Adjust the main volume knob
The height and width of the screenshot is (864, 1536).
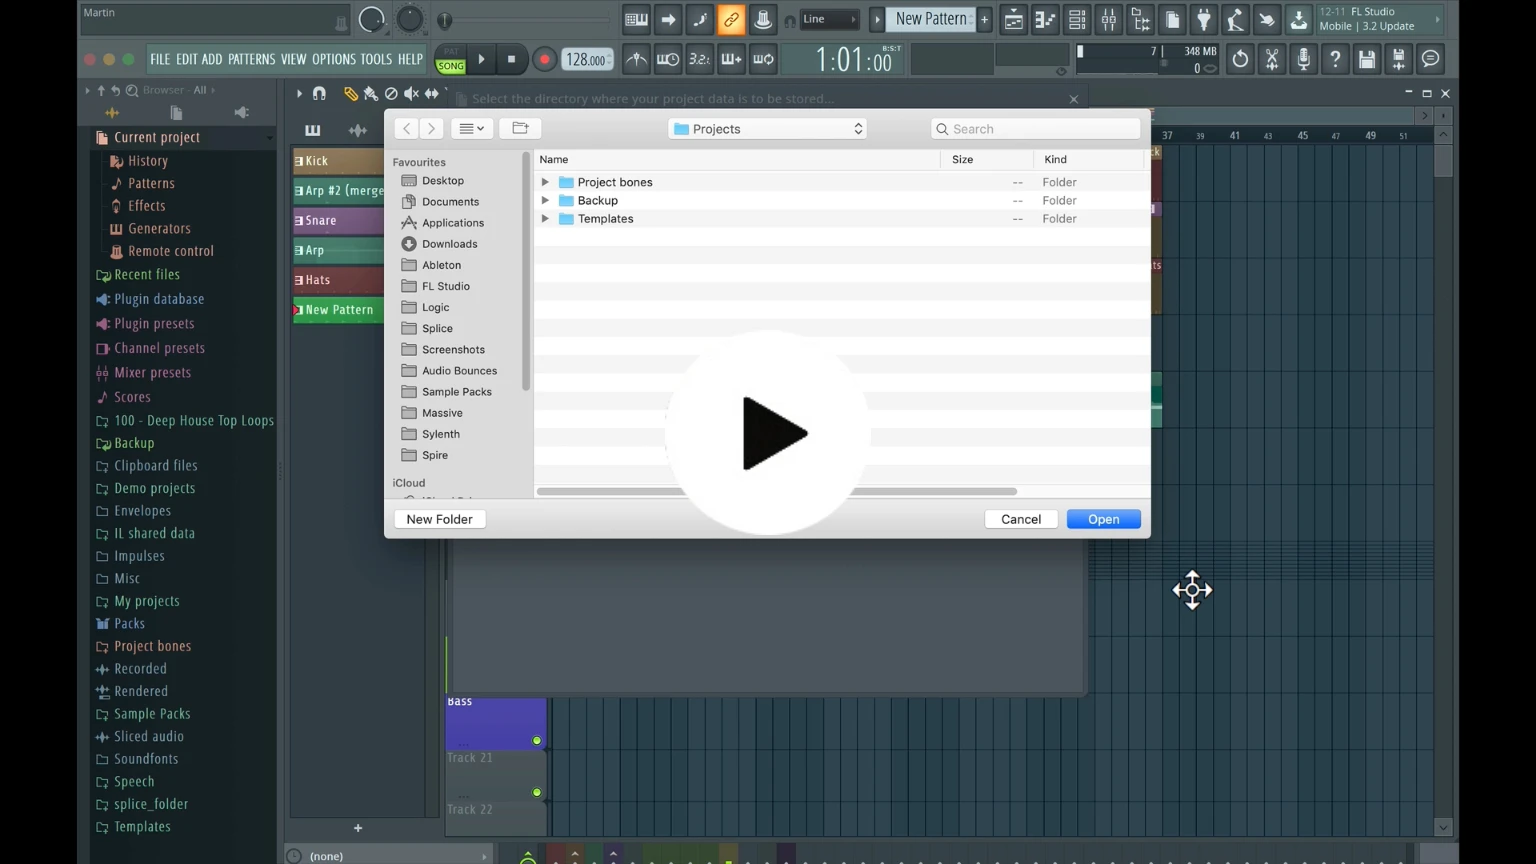pyautogui.click(x=371, y=19)
